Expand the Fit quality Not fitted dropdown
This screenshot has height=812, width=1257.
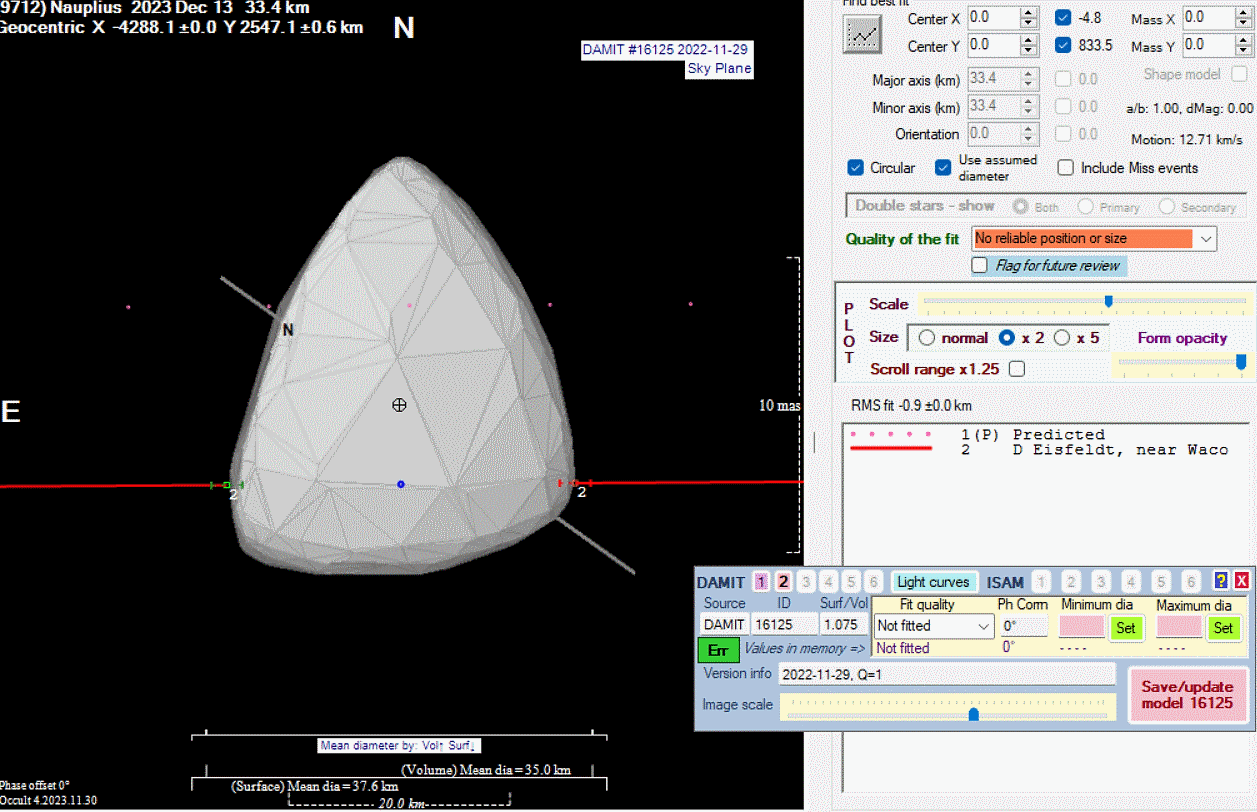pyautogui.click(x=983, y=626)
